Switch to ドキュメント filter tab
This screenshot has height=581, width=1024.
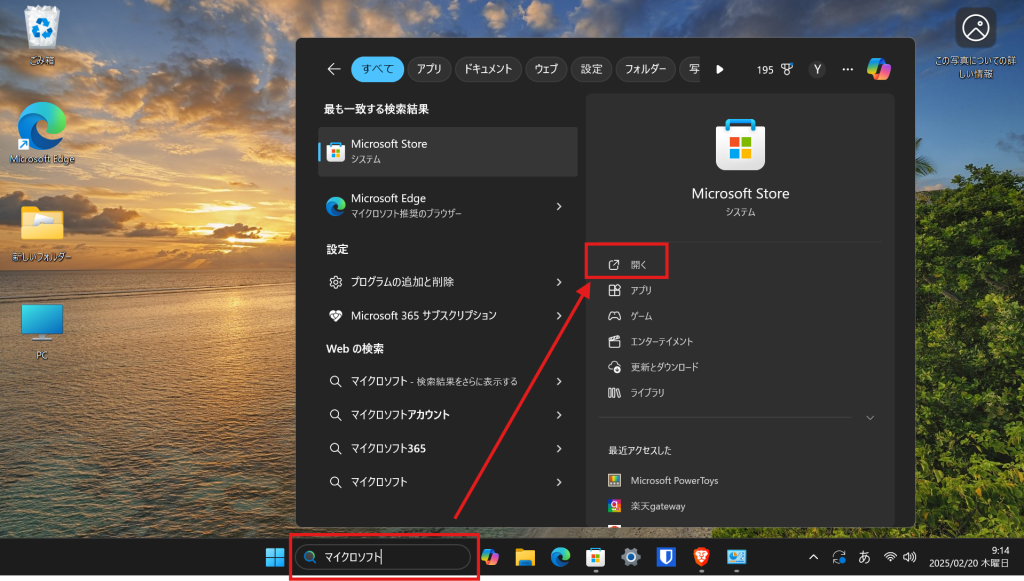pos(489,69)
